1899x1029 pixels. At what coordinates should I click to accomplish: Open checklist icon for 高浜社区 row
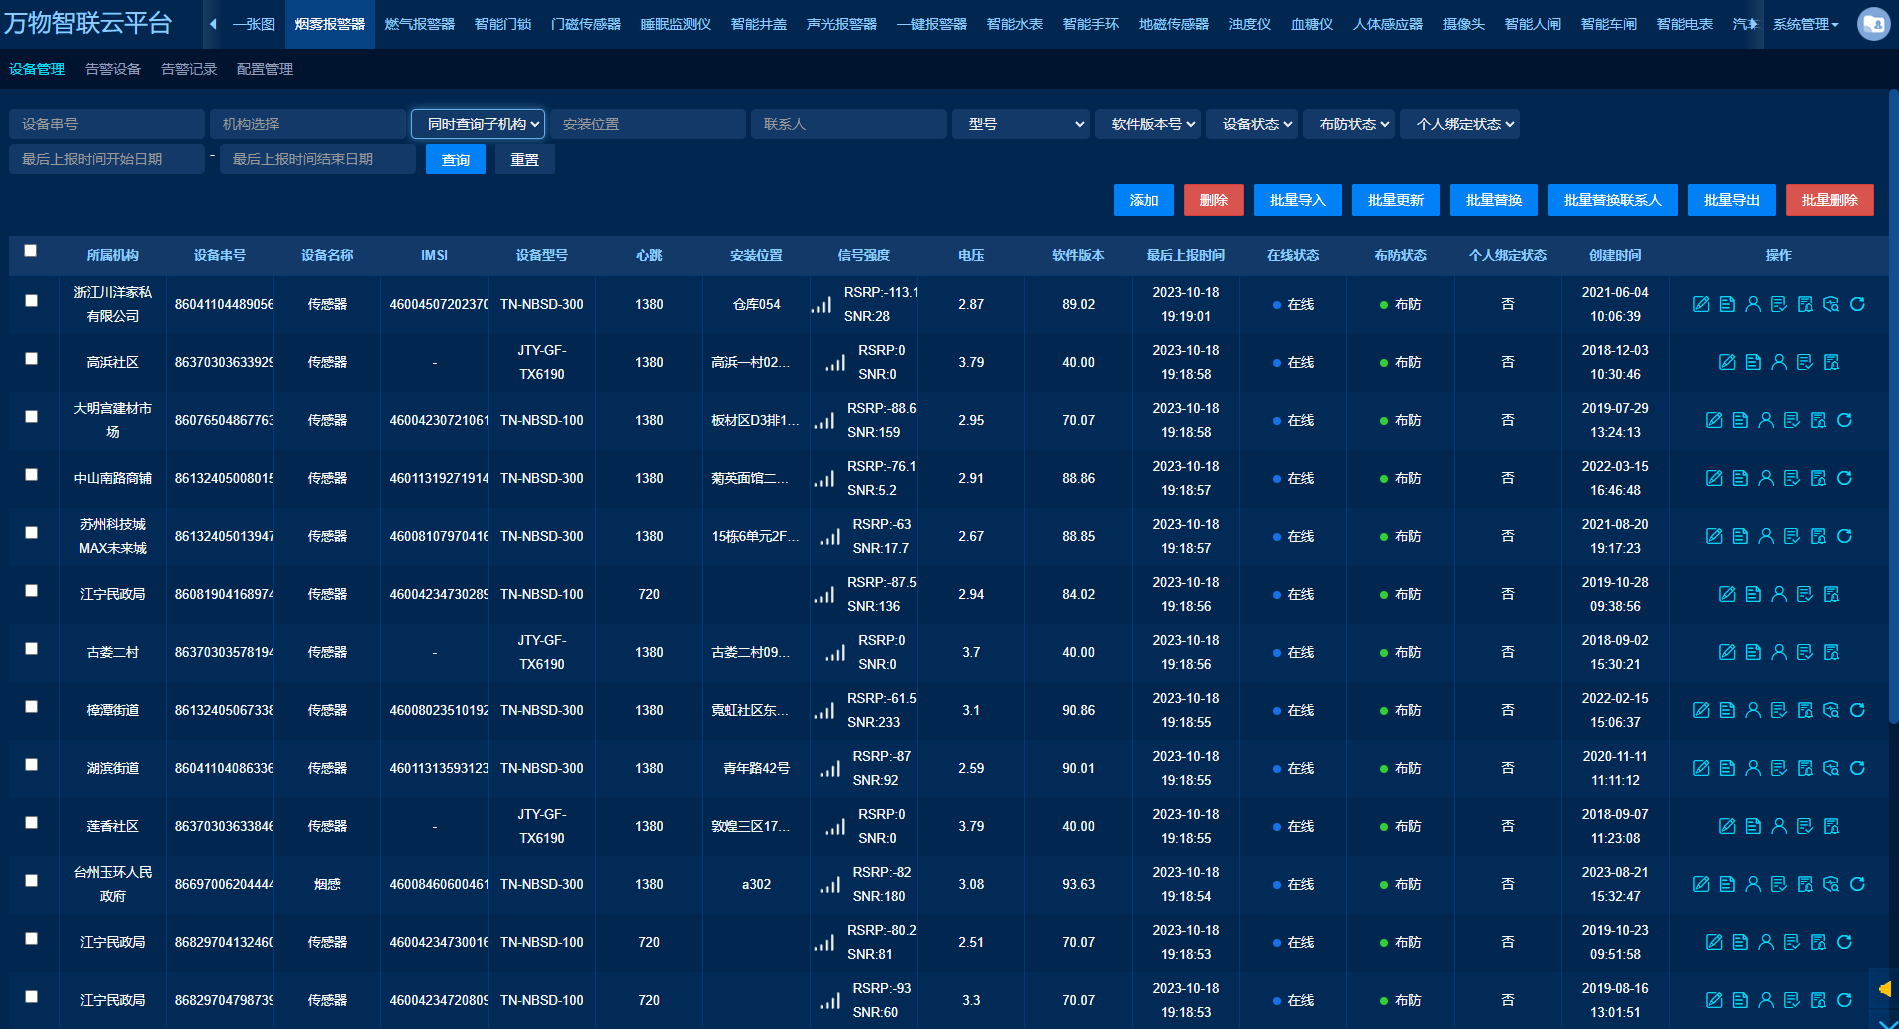coord(1805,362)
